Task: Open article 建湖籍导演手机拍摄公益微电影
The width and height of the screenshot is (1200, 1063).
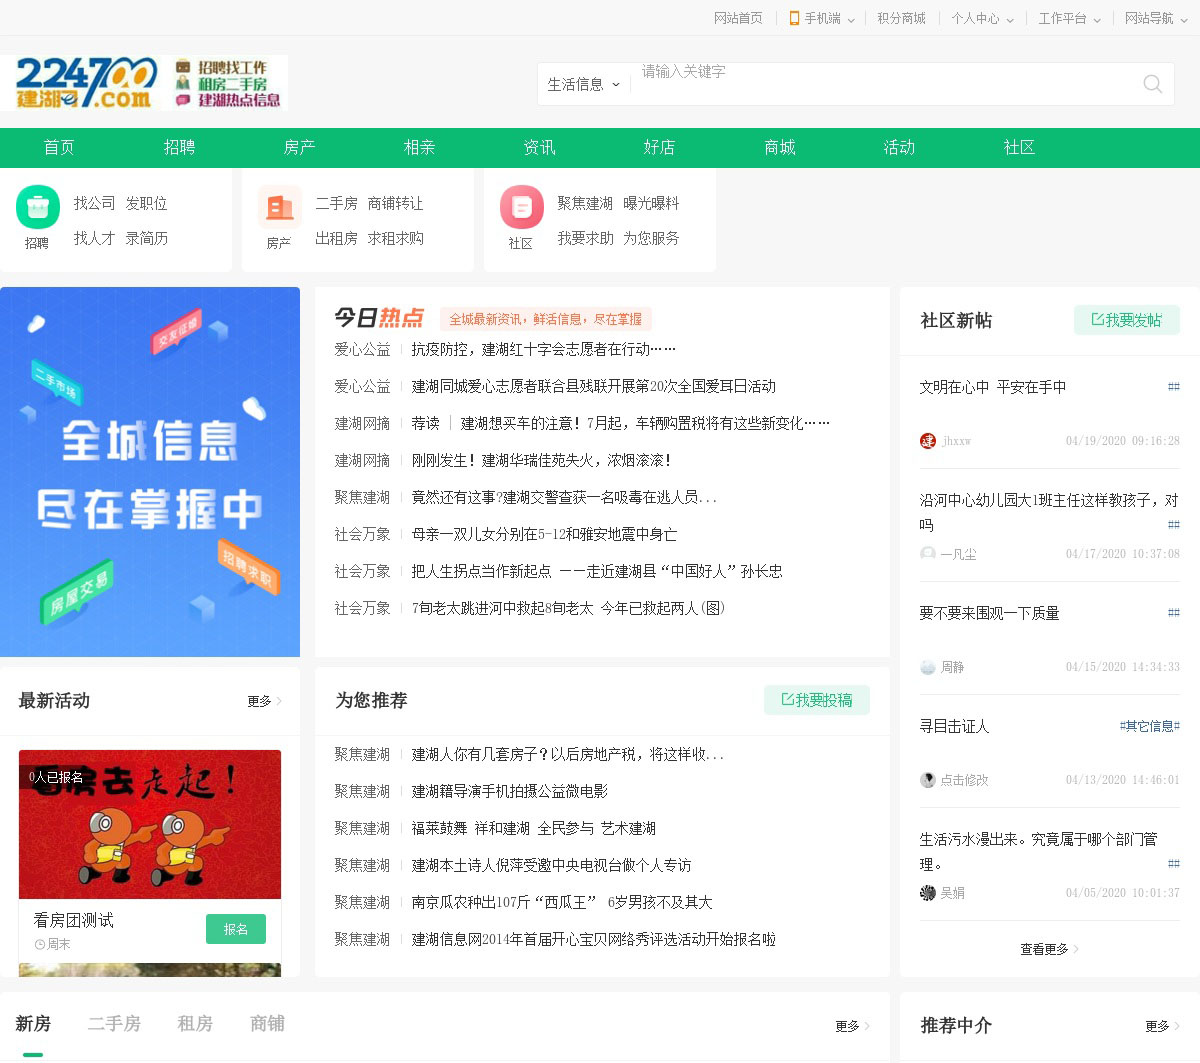Action: point(510,791)
